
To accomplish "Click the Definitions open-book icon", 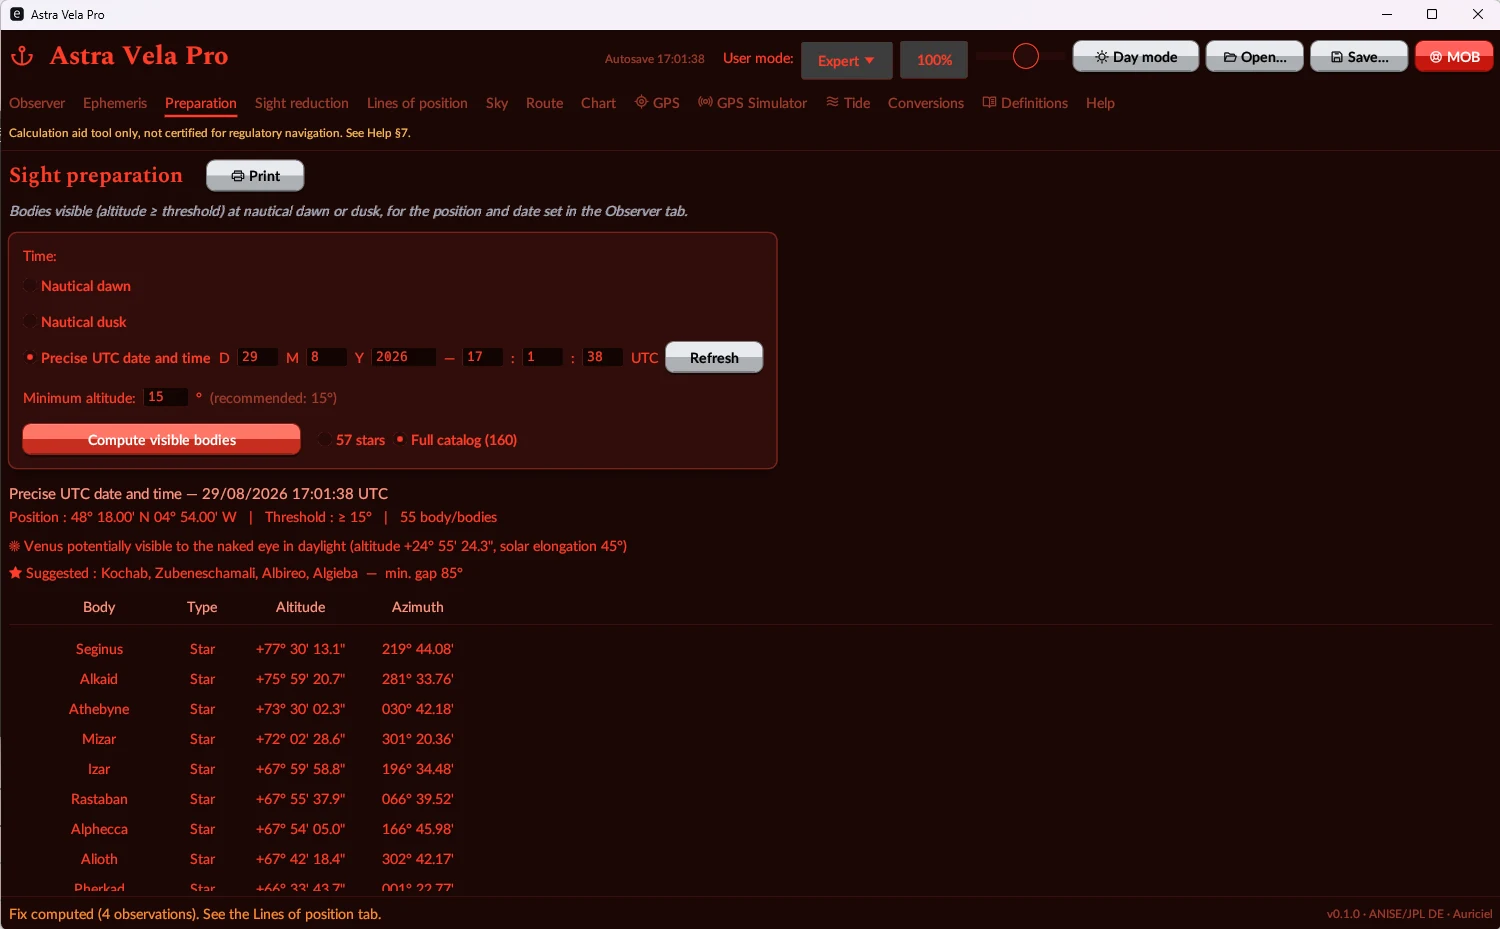I will [x=989, y=102].
